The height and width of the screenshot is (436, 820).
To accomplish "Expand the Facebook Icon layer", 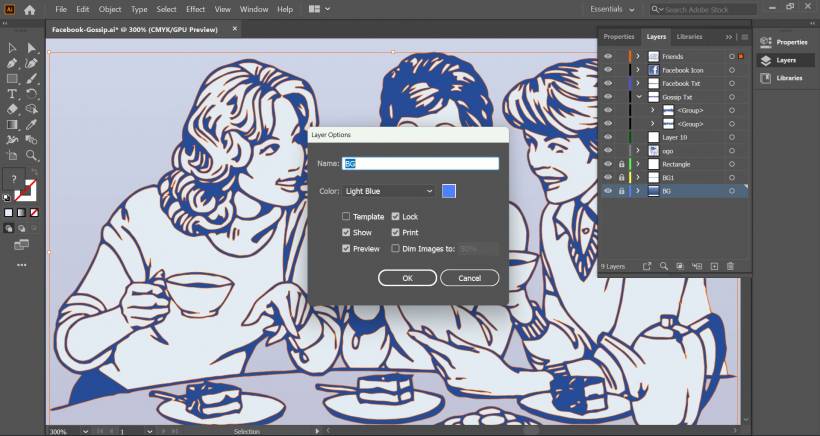I will point(638,70).
